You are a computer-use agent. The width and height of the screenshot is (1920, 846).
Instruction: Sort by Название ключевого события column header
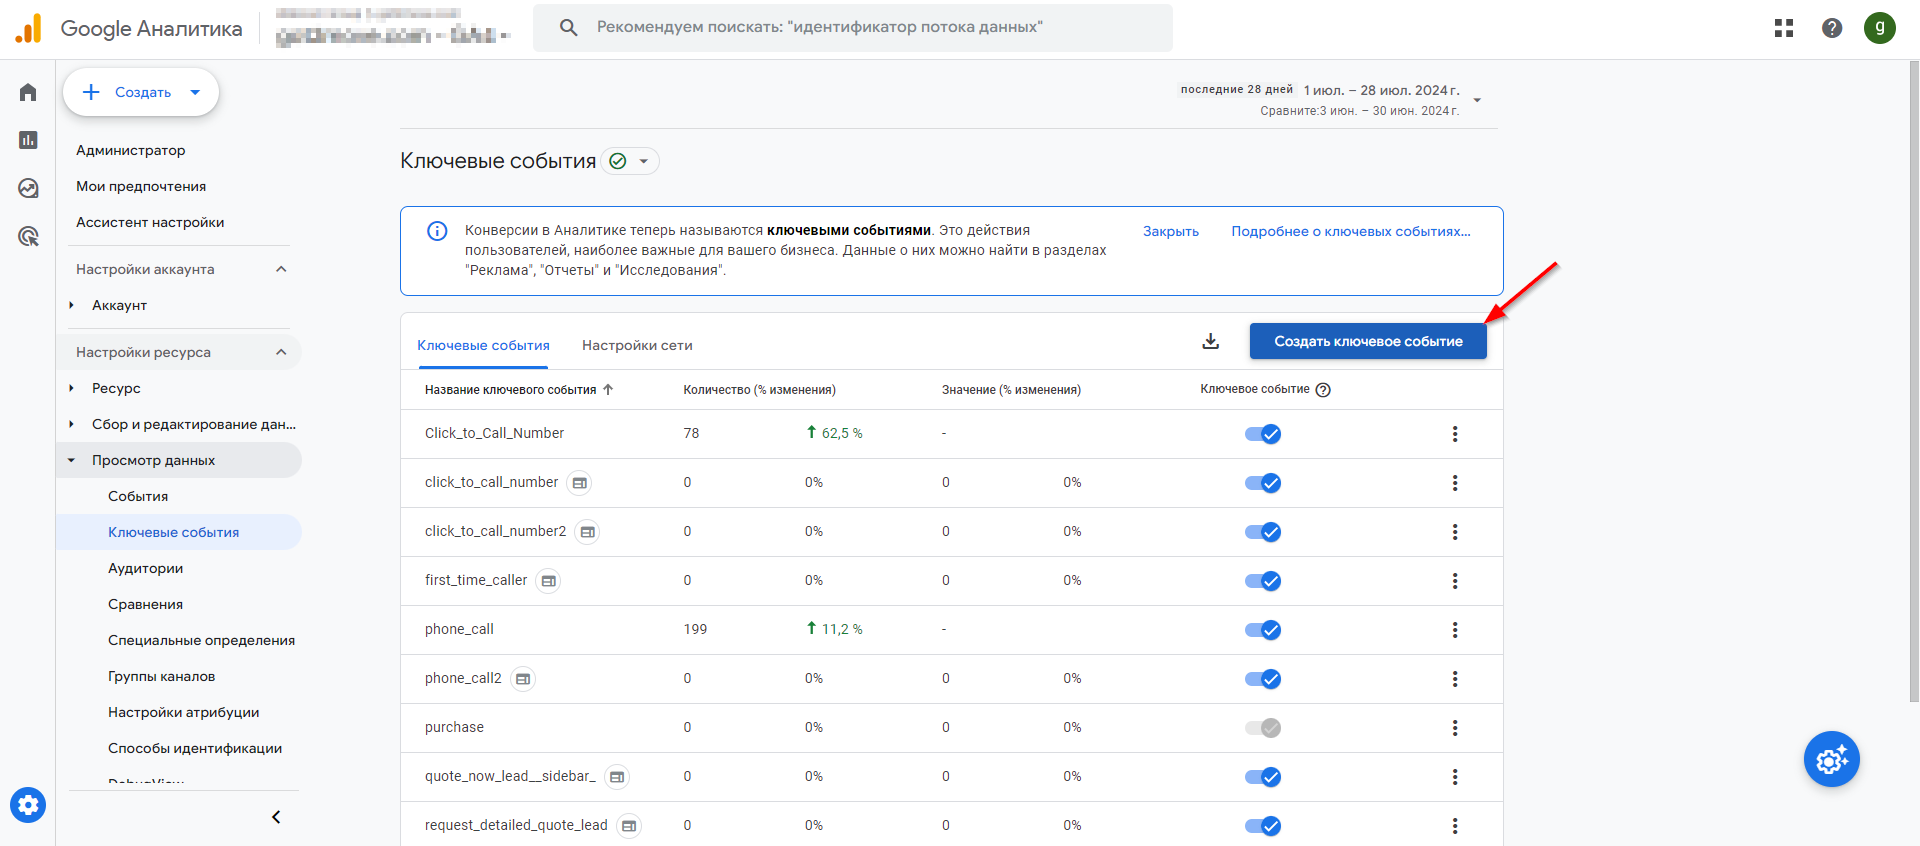click(518, 390)
